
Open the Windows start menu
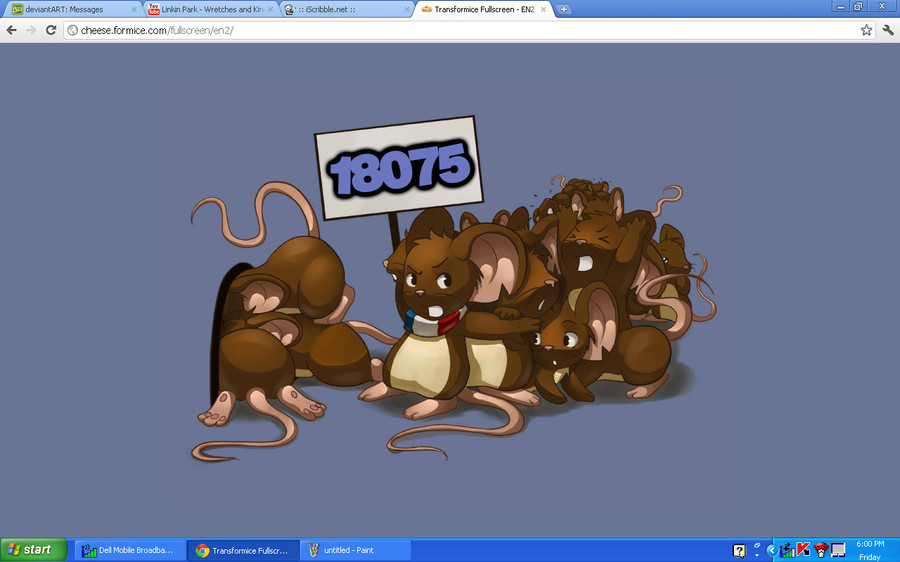click(33, 550)
